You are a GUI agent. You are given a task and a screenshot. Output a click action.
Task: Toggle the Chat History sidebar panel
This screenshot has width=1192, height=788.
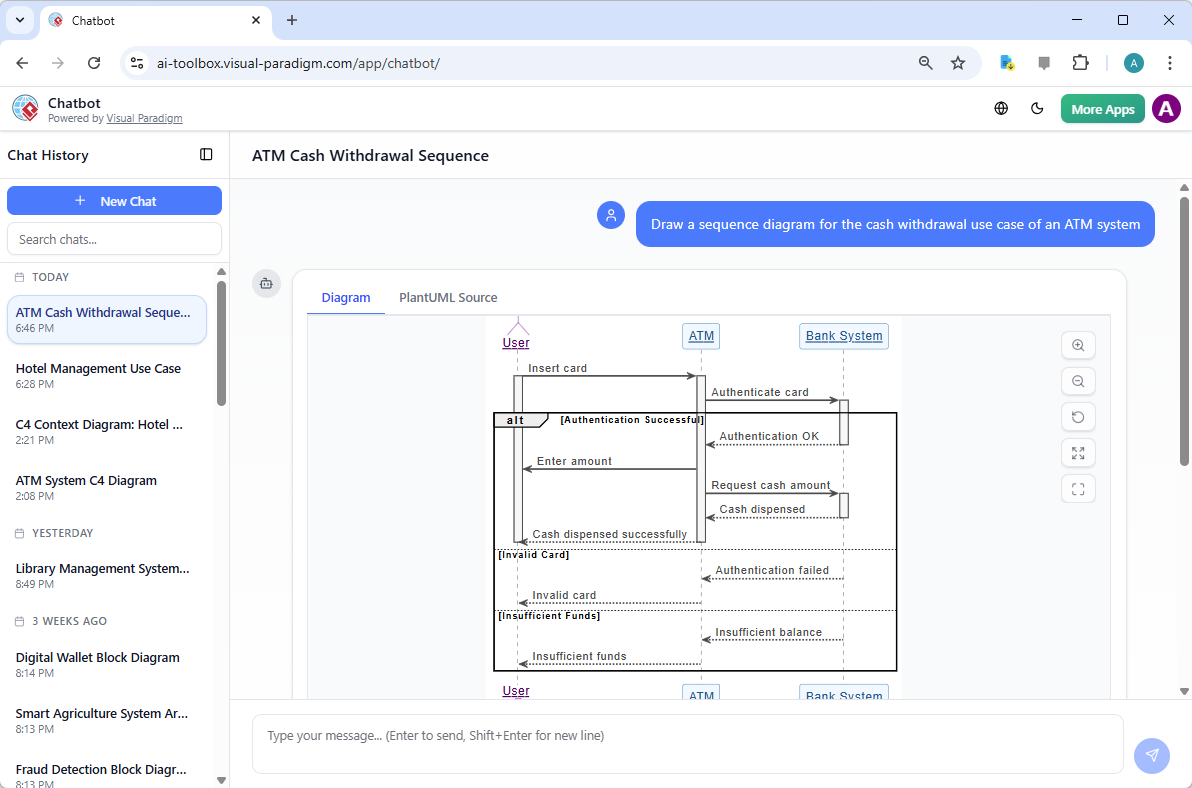(x=206, y=155)
